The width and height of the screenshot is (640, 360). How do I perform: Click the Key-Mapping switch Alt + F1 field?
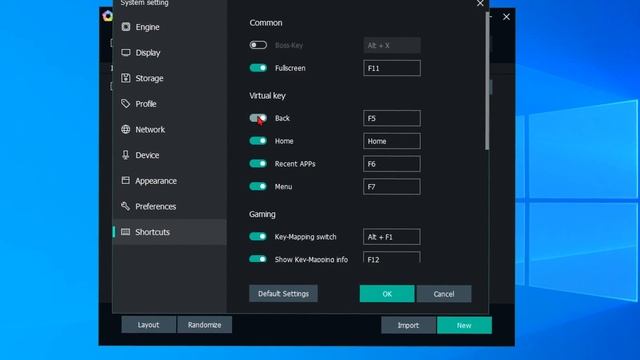coord(392,237)
